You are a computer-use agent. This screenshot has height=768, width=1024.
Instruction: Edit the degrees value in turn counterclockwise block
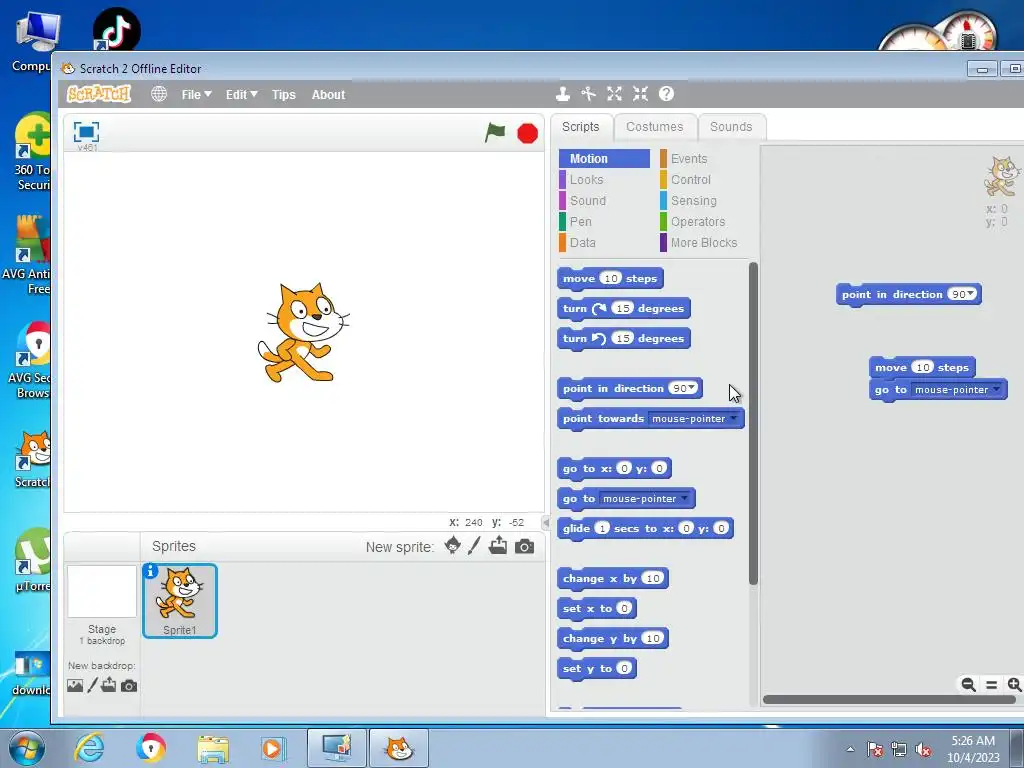pos(623,338)
